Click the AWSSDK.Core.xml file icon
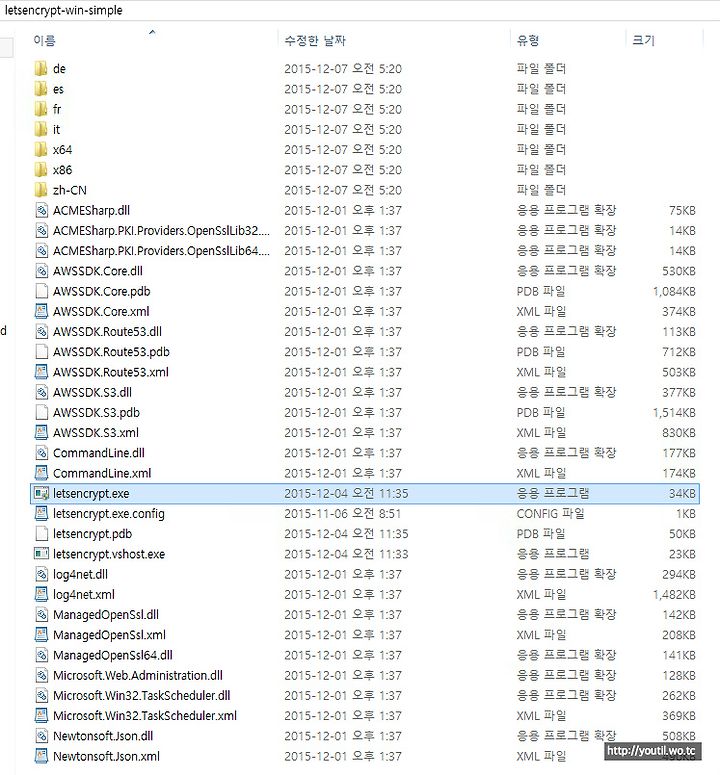 click(x=42, y=311)
